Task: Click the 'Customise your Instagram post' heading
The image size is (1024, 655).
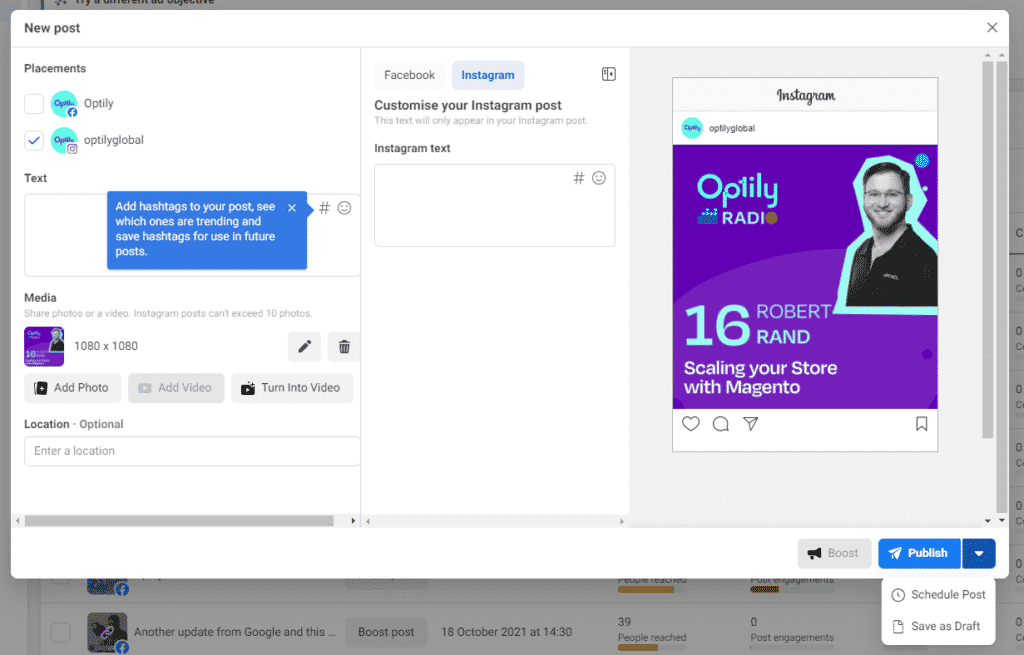Action: (468, 105)
